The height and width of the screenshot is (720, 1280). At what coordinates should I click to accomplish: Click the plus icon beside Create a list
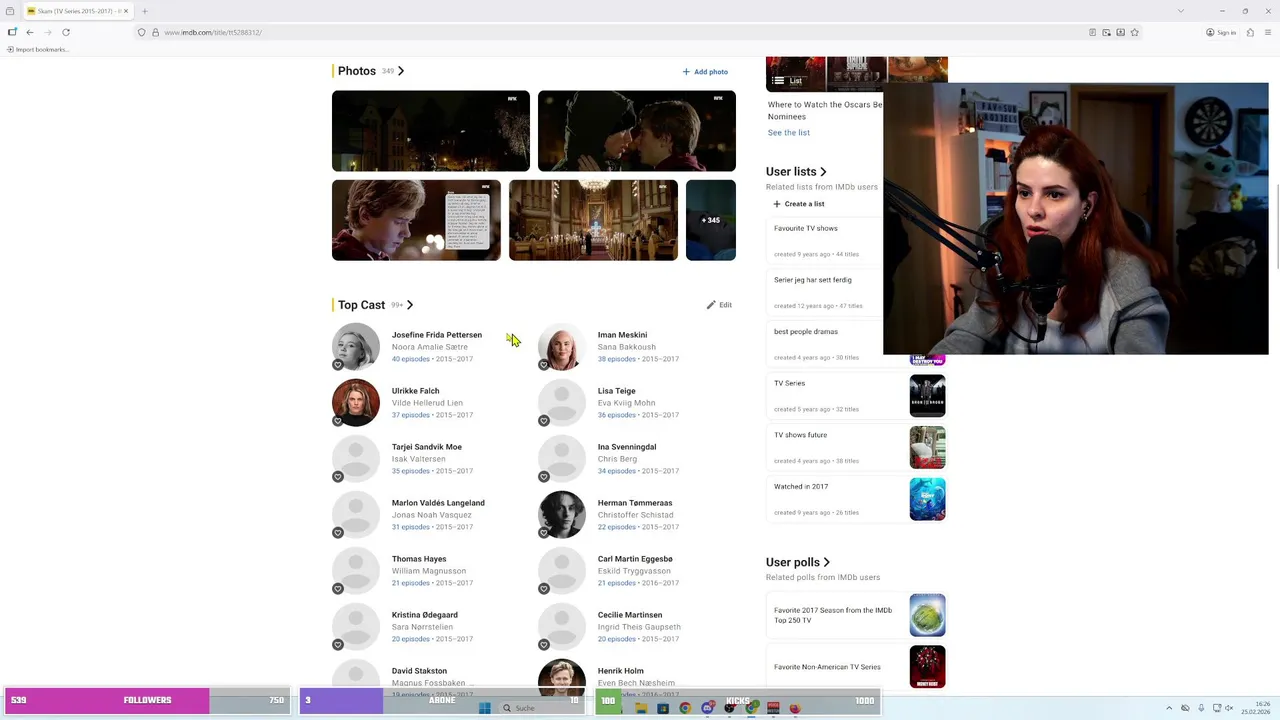pyautogui.click(x=777, y=204)
